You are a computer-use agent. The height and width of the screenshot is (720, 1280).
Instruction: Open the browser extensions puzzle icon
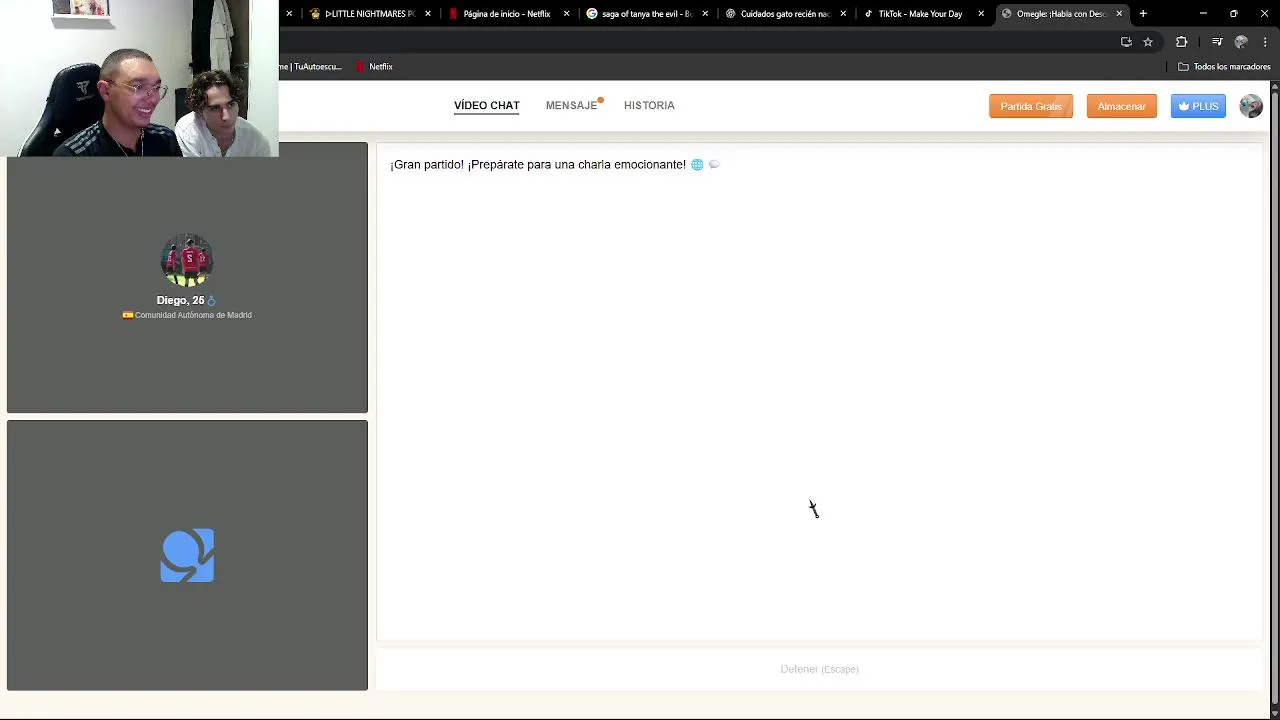[x=1182, y=42]
